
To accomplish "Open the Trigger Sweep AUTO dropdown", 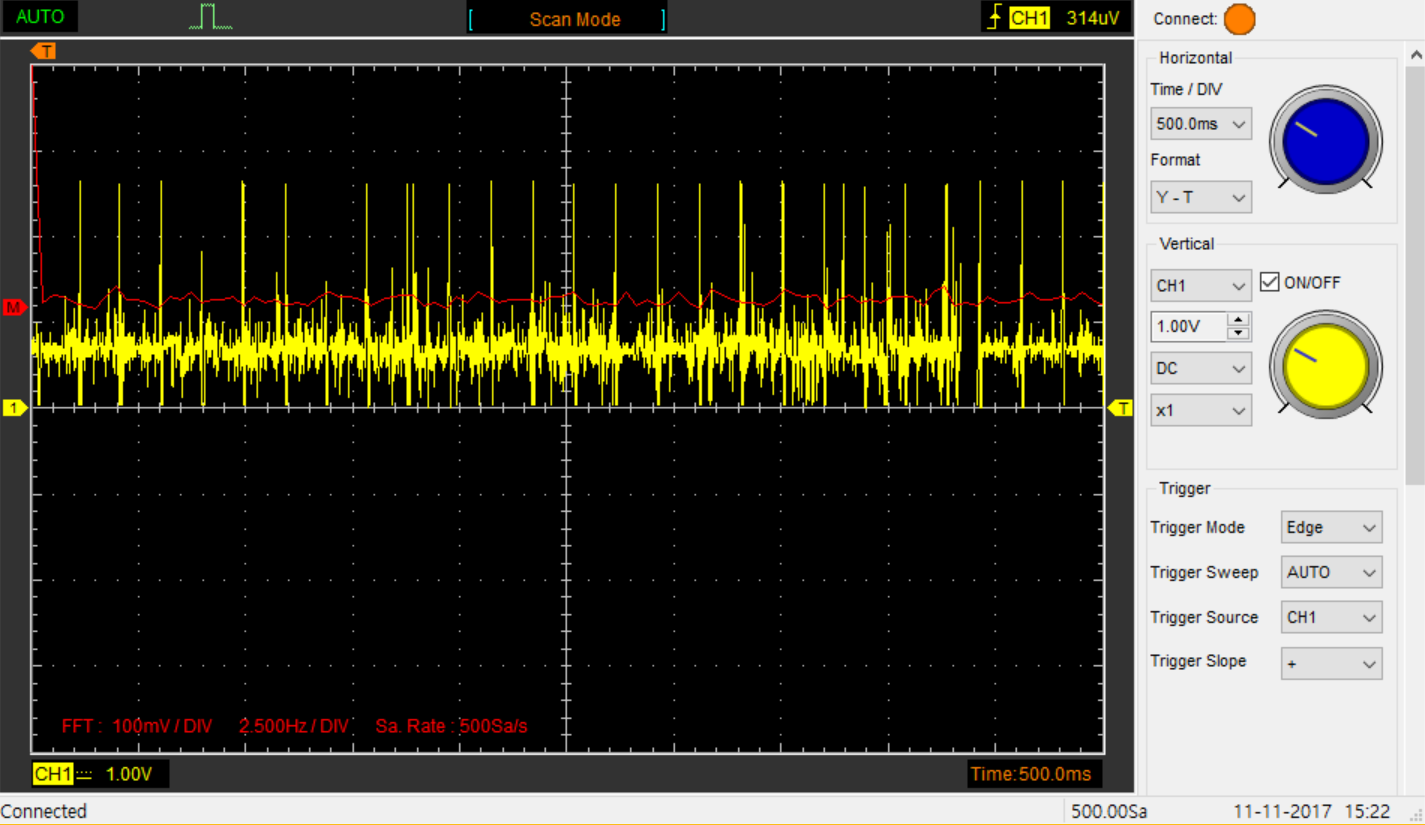I will coord(1331,572).
